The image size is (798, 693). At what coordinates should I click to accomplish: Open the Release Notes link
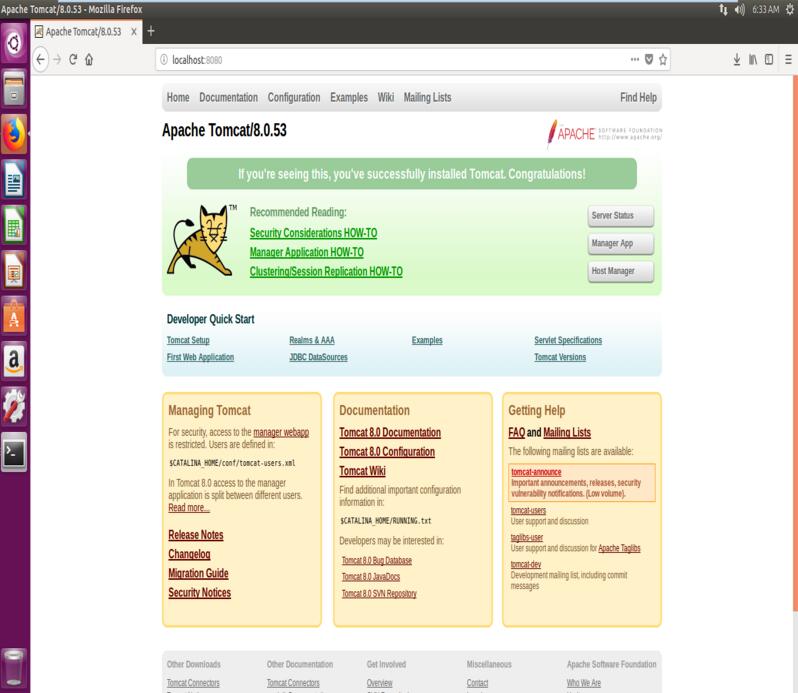[x=196, y=535]
